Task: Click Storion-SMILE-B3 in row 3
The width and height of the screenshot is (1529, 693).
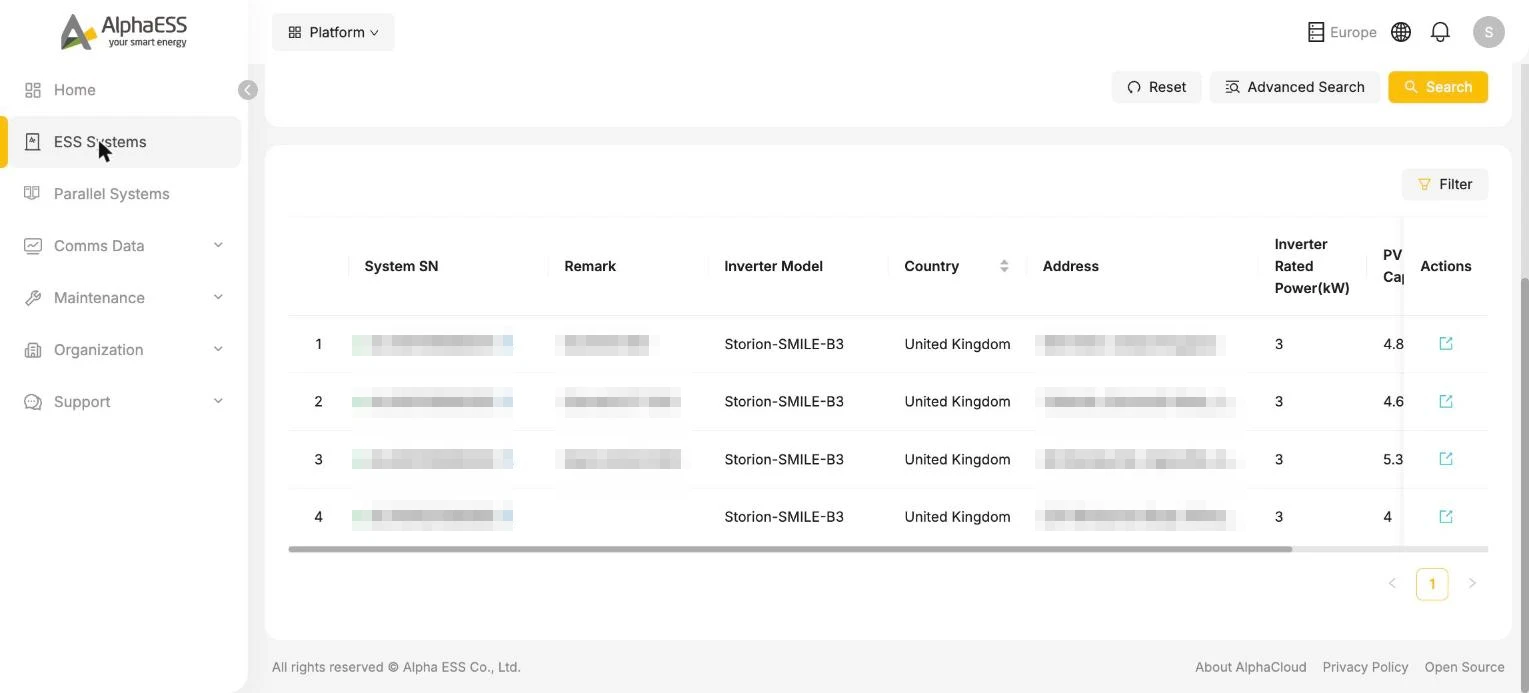Action: click(x=784, y=459)
